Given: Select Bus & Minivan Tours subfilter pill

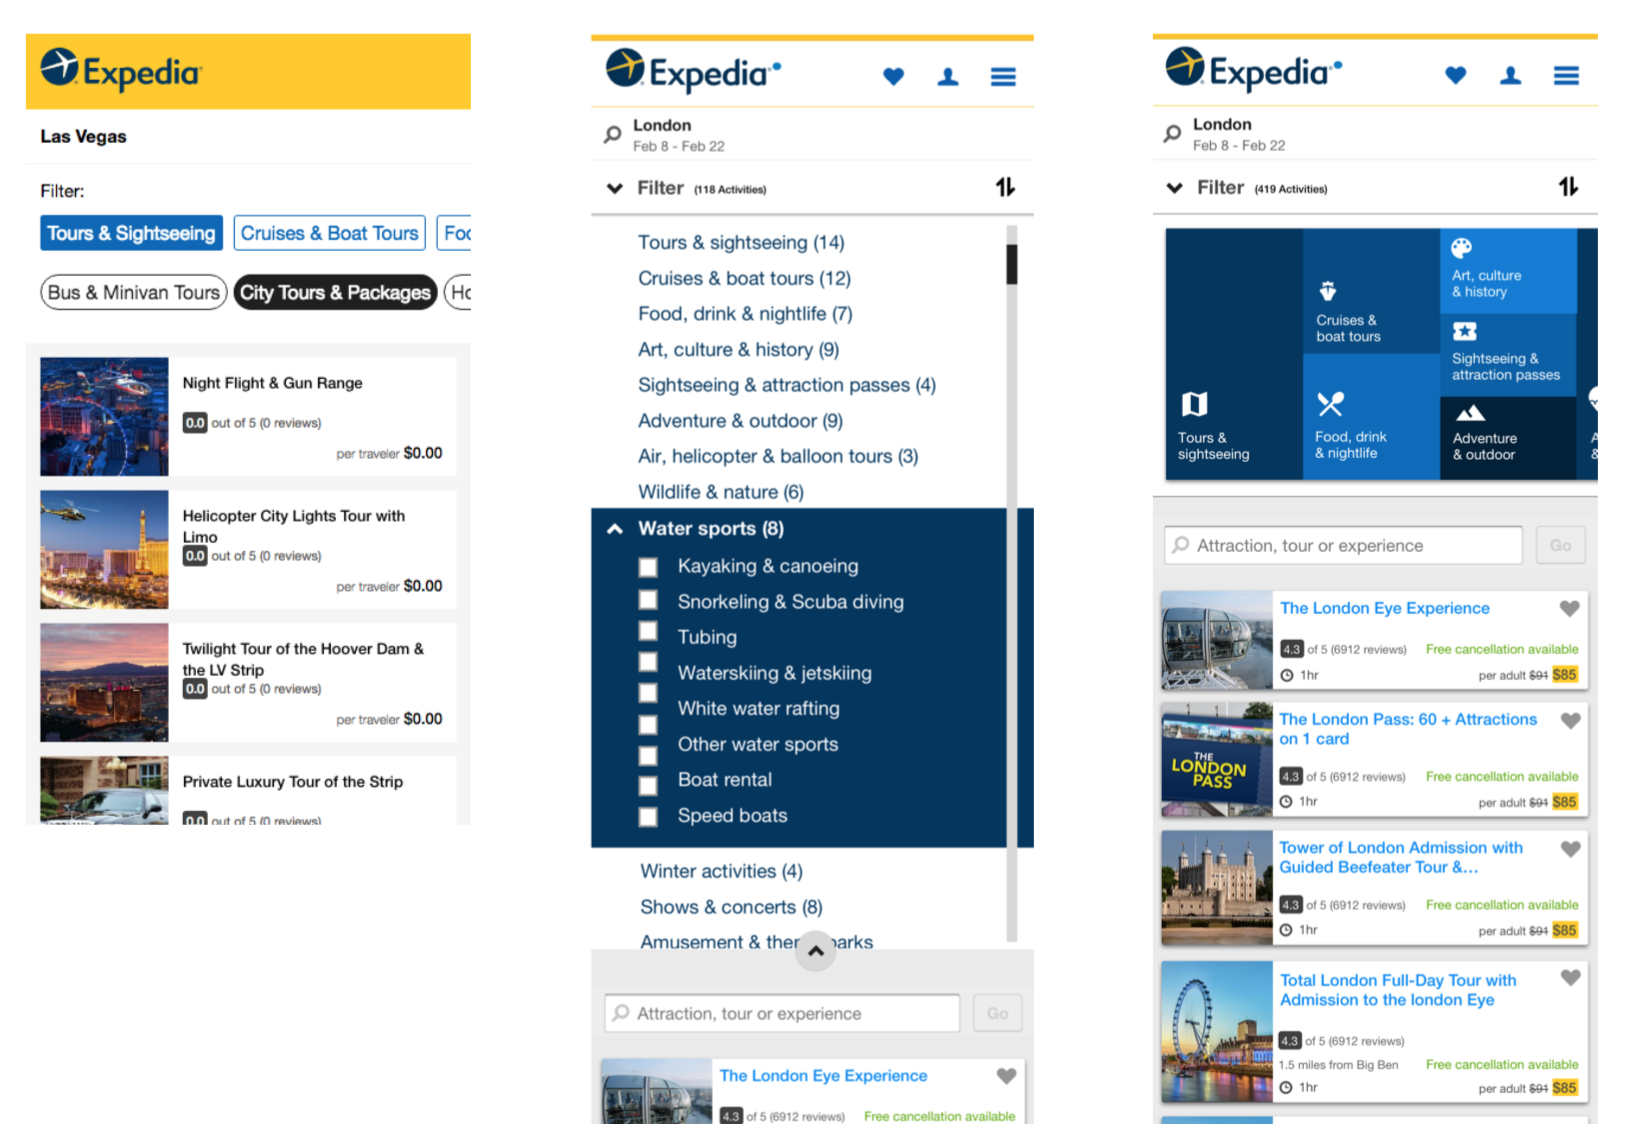Looking at the screenshot, I should (x=134, y=292).
